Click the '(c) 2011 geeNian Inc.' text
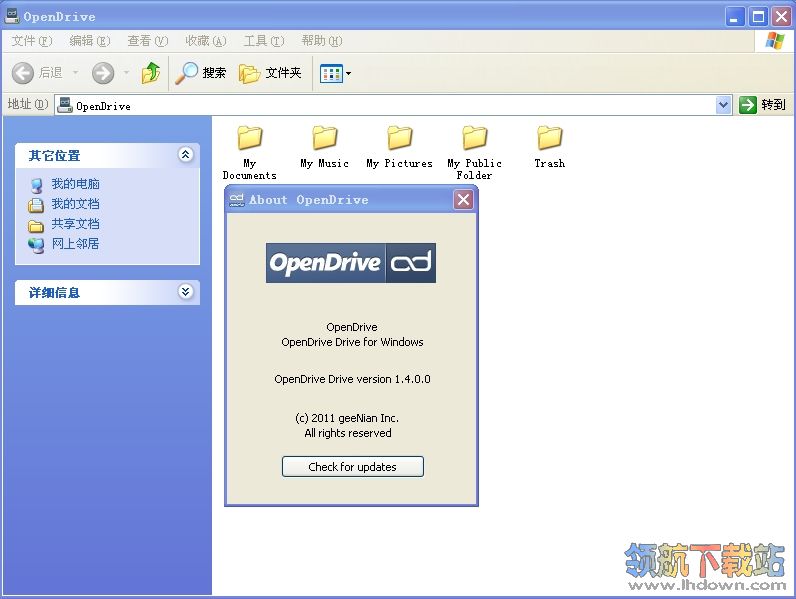 pos(347,418)
